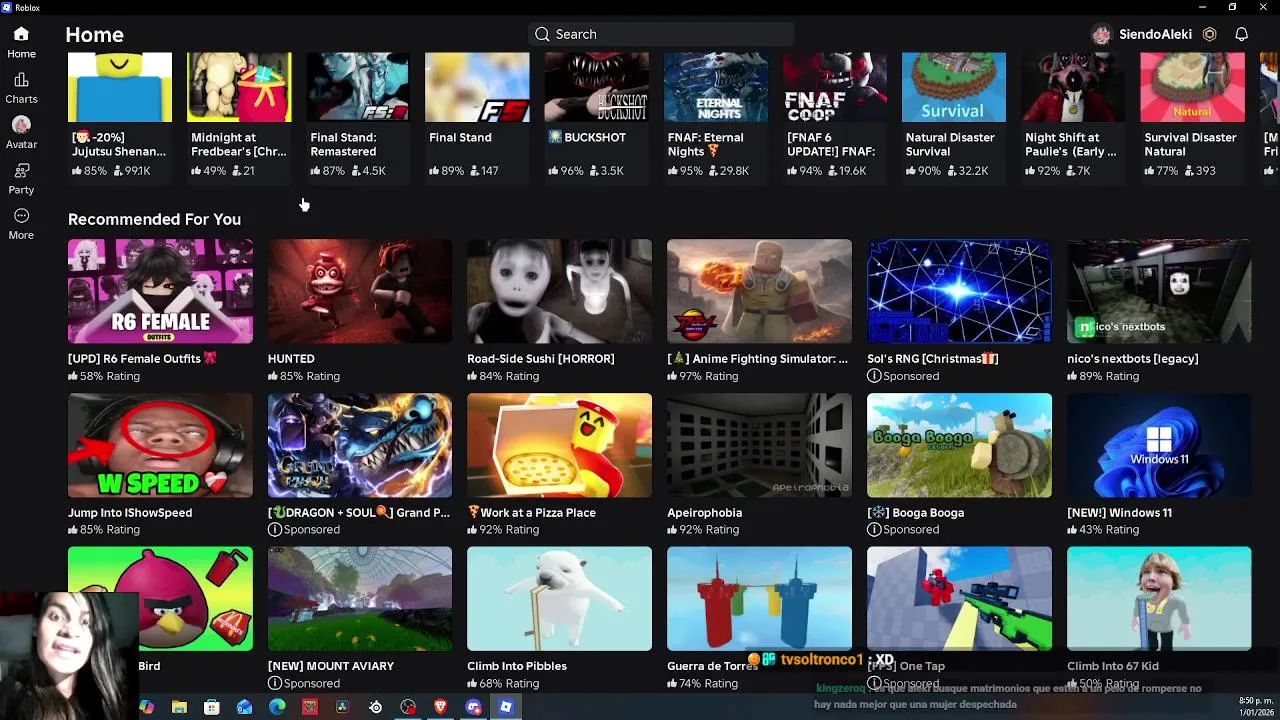Open File Explorer from taskbar
The height and width of the screenshot is (720, 1280).
click(179, 707)
